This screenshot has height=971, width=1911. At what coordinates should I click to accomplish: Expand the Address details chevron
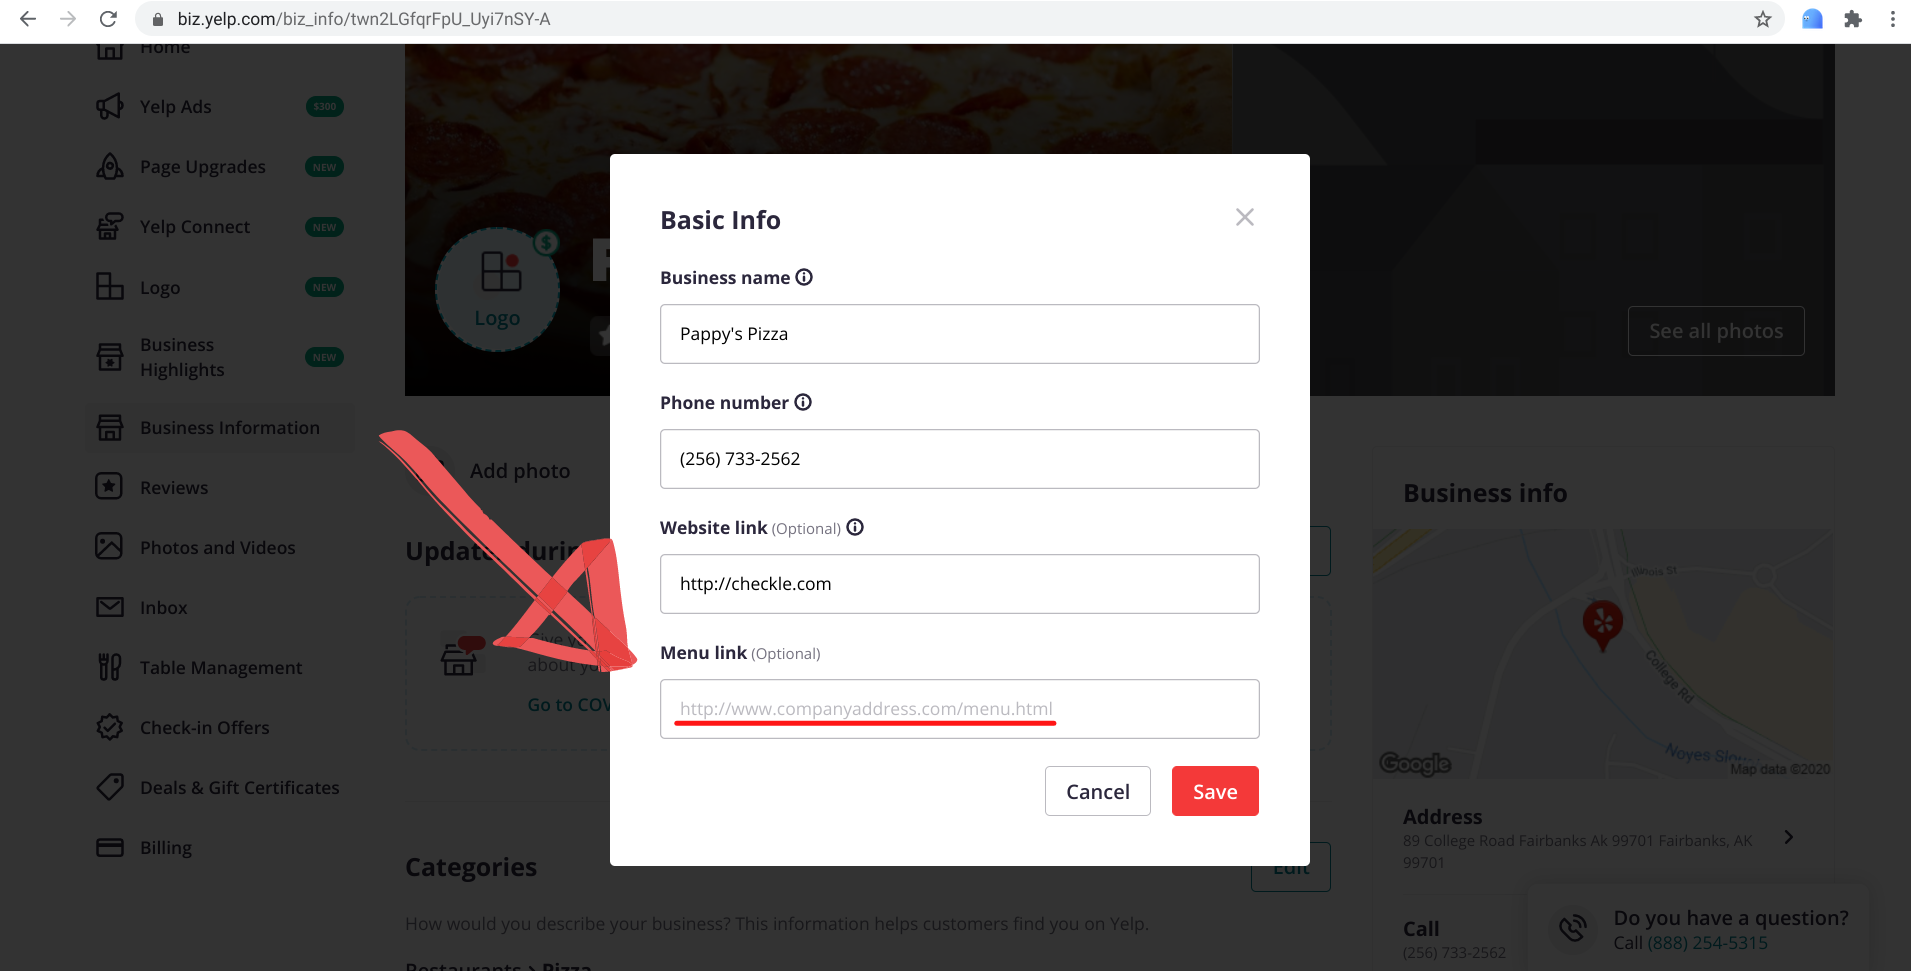pyautogui.click(x=1789, y=837)
